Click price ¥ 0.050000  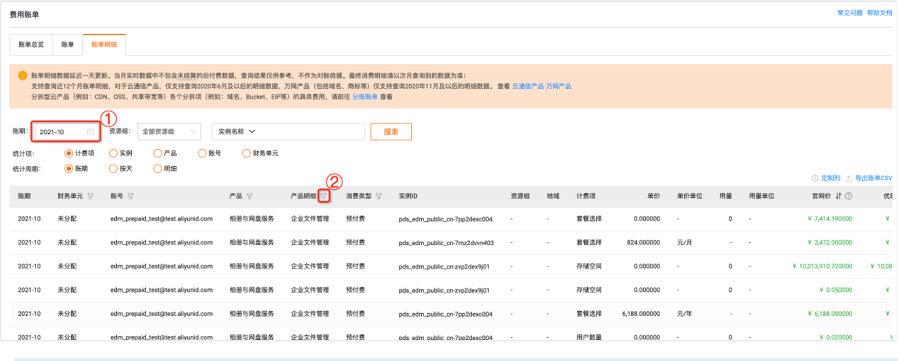[x=835, y=290]
